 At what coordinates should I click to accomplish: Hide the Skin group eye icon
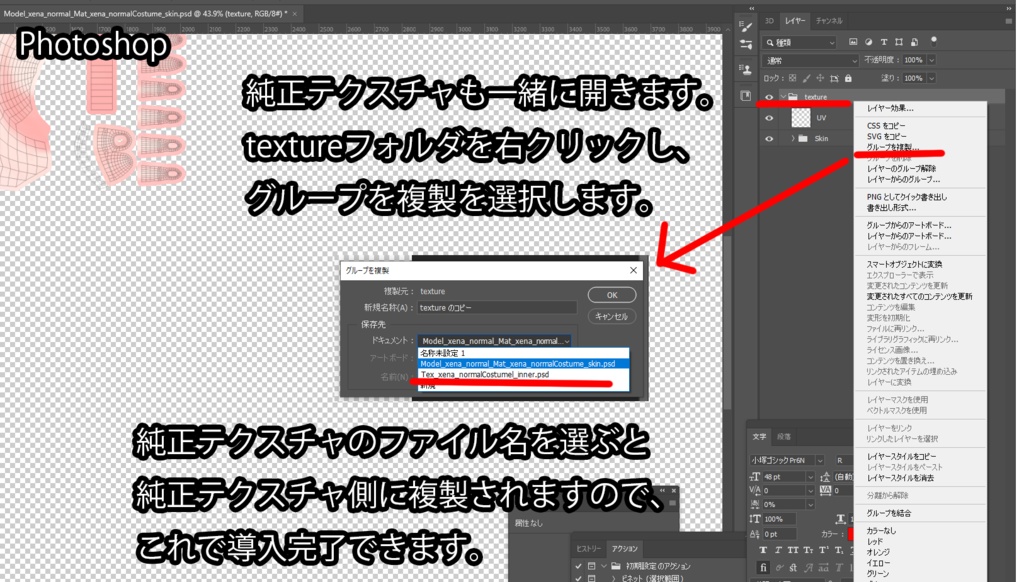(x=769, y=138)
